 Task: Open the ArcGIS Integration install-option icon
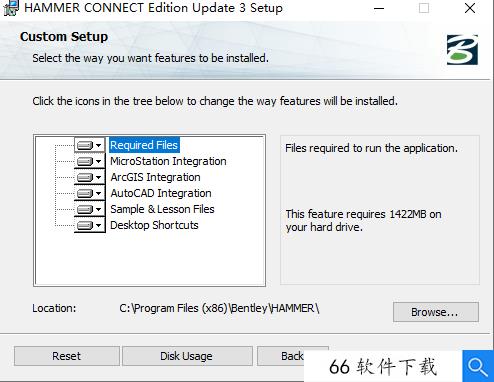click(89, 177)
